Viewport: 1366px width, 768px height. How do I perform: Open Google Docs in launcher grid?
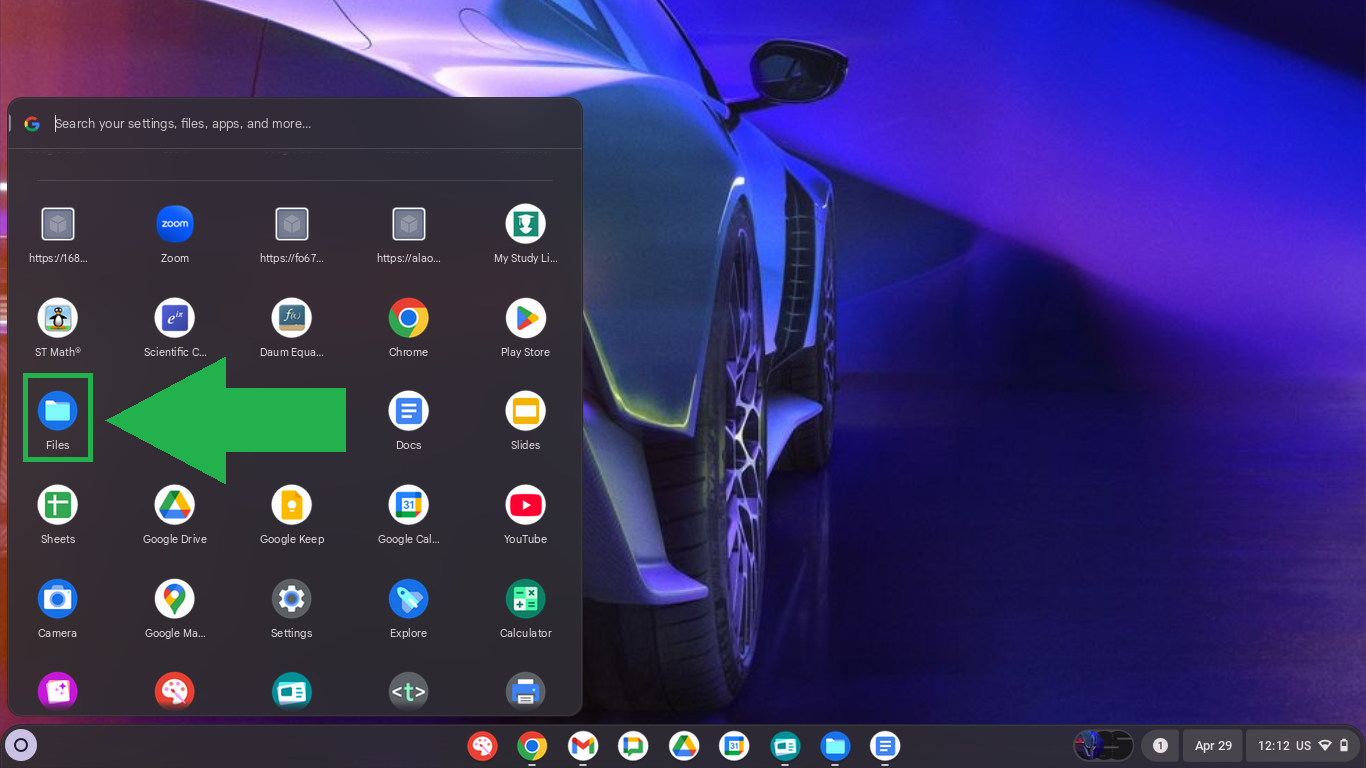click(408, 412)
